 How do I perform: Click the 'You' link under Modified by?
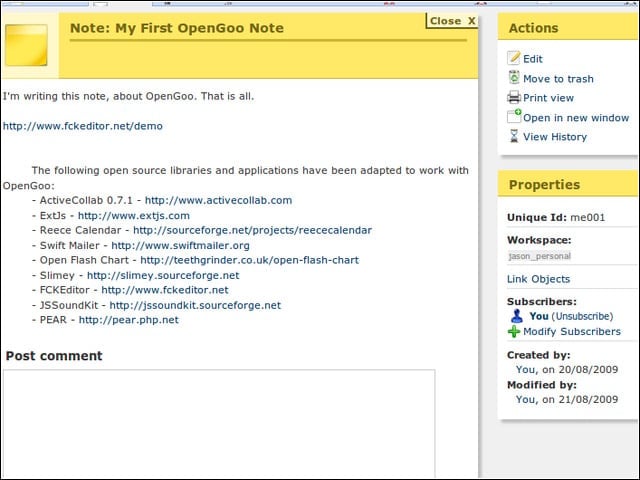pyautogui.click(x=526, y=399)
